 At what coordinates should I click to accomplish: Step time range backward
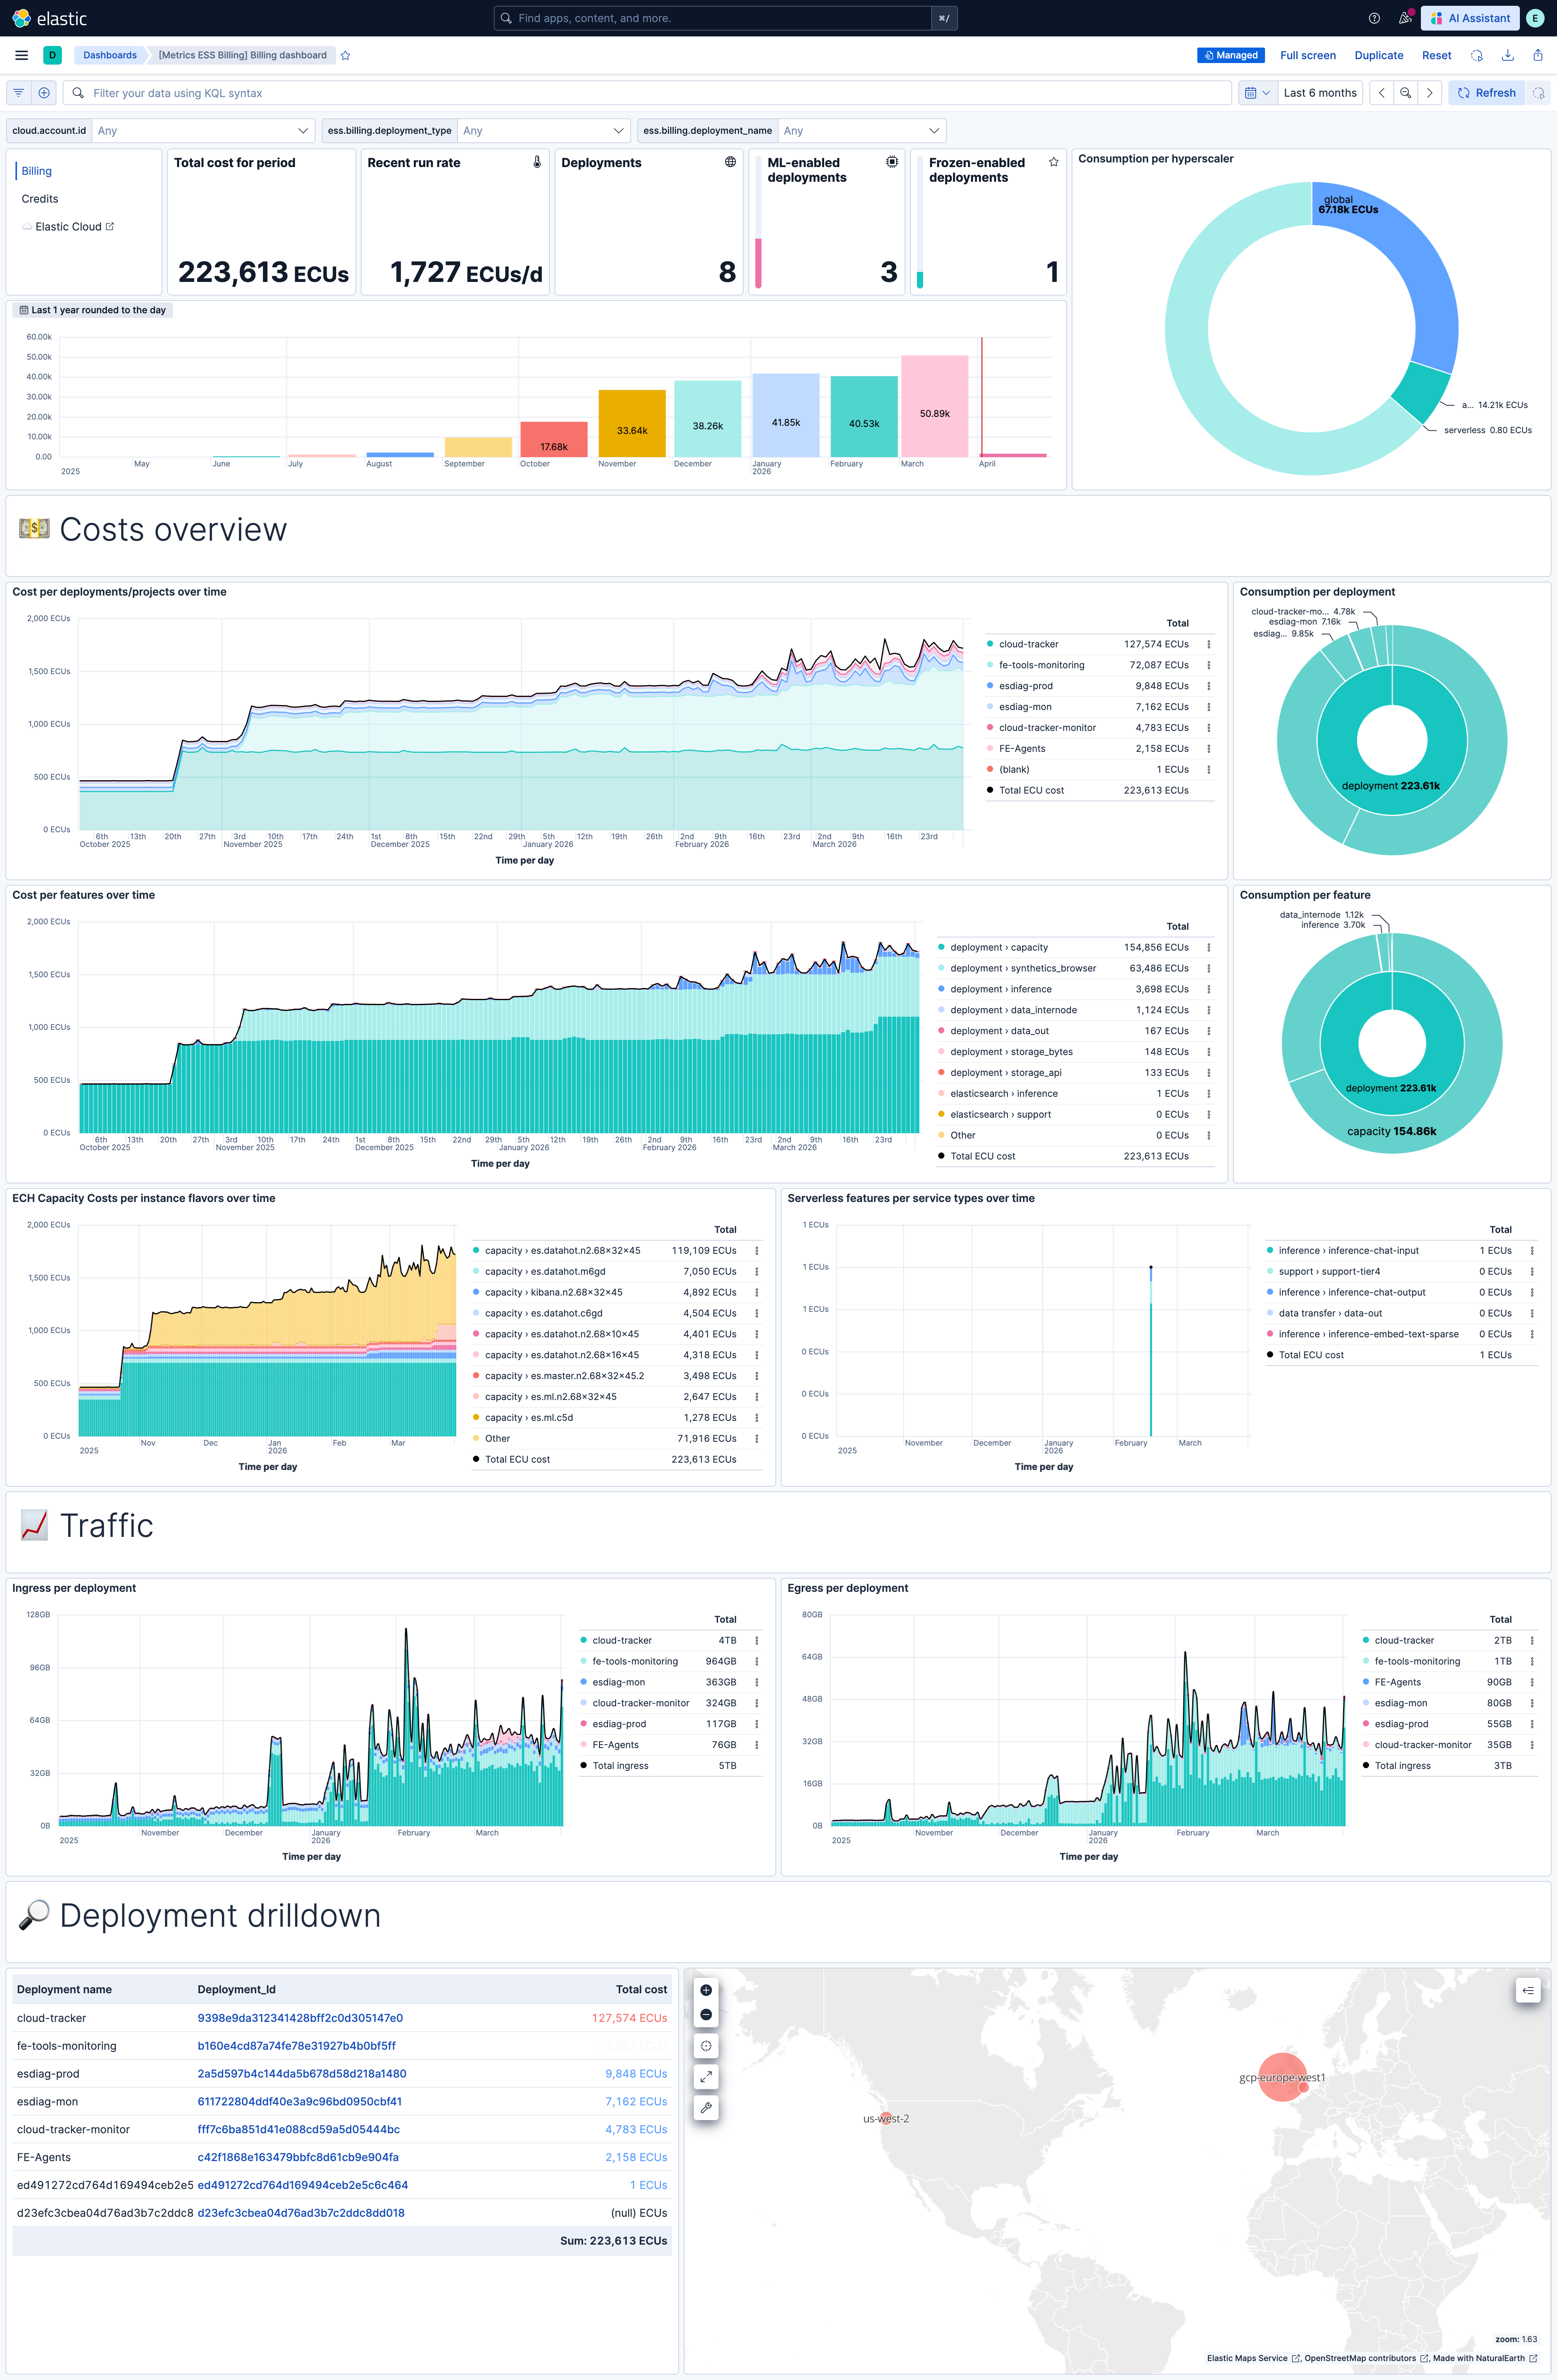pyautogui.click(x=1381, y=93)
